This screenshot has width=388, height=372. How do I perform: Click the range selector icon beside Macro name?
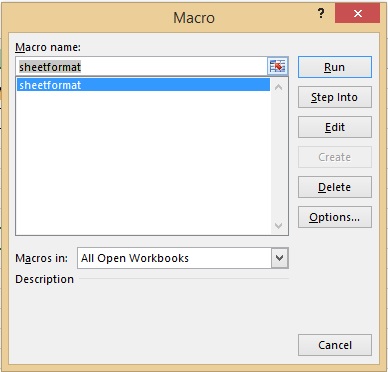277,66
